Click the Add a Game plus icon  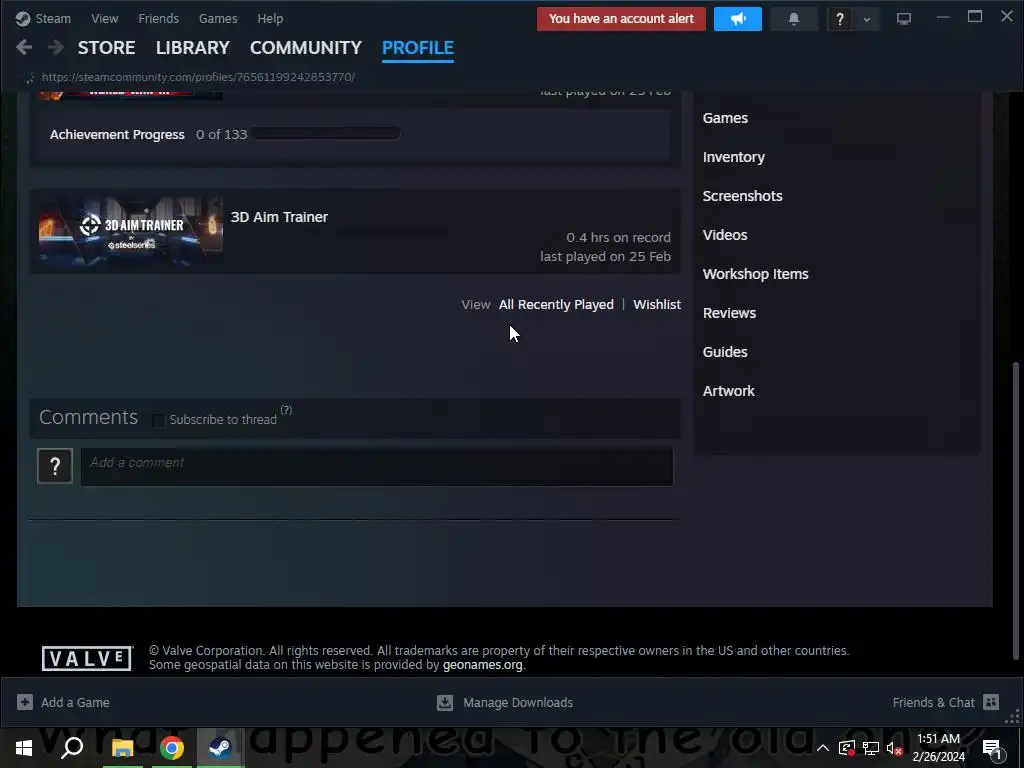click(x=25, y=702)
